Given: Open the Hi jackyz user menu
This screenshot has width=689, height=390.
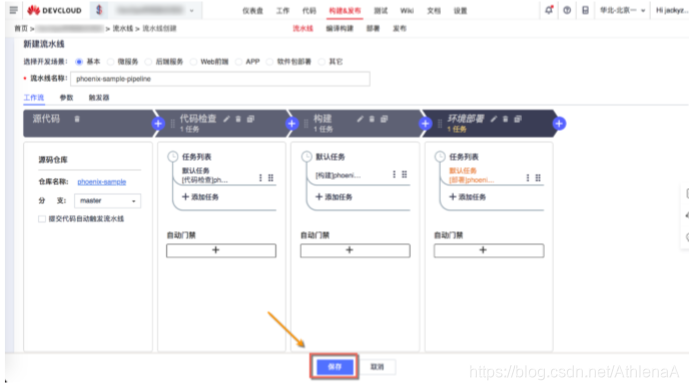Looking at the screenshot, I should click(x=672, y=10).
